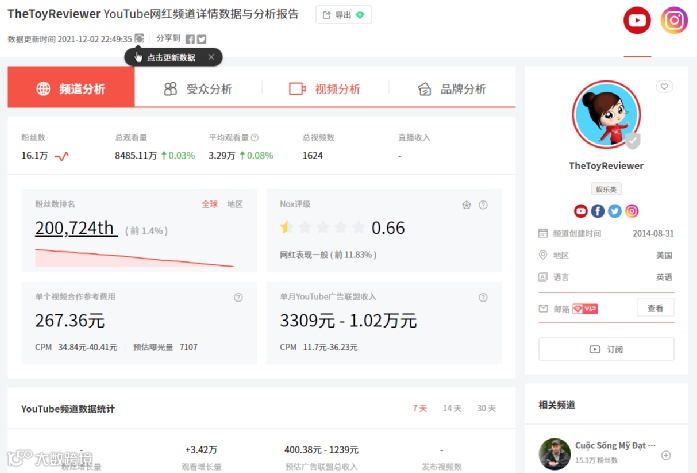This screenshot has width=697, height=473.
Task: Click the TheToyReviewer channel name
Action: pyautogui.click(x=606, y=166)
